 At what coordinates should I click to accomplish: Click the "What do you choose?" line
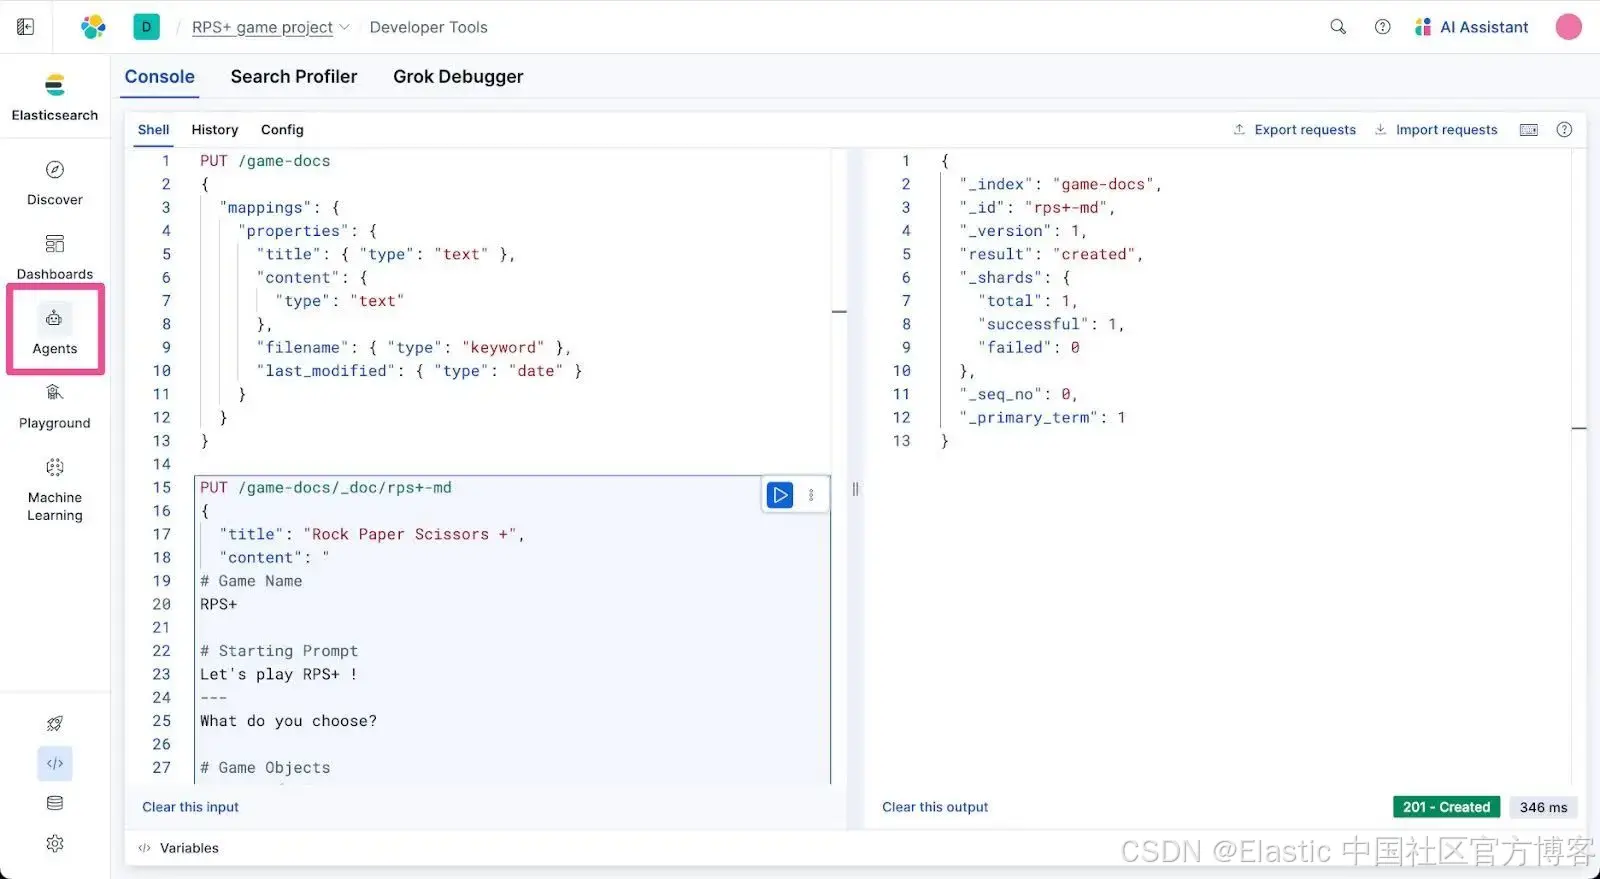288,721
